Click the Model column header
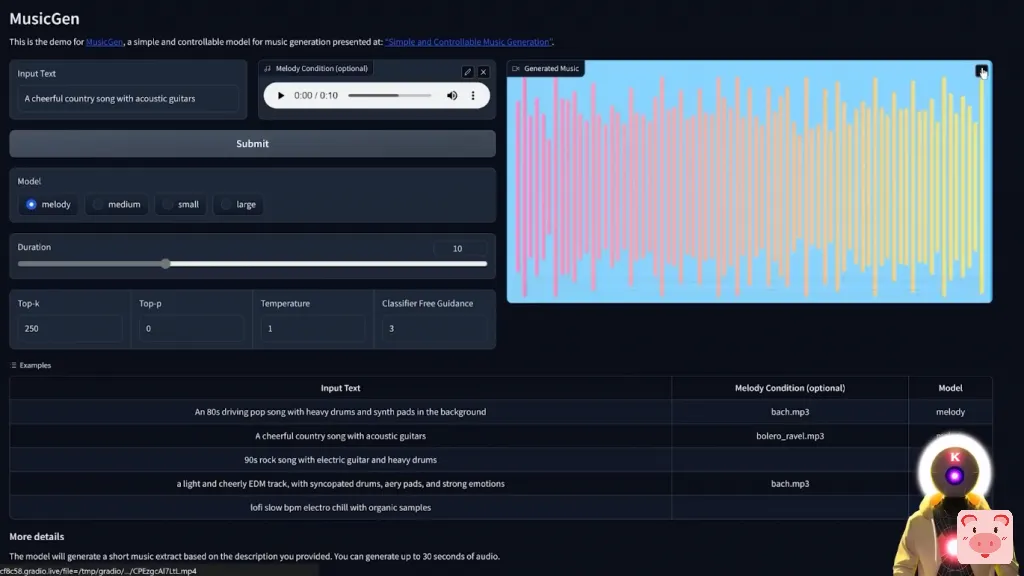 point(950,388)
